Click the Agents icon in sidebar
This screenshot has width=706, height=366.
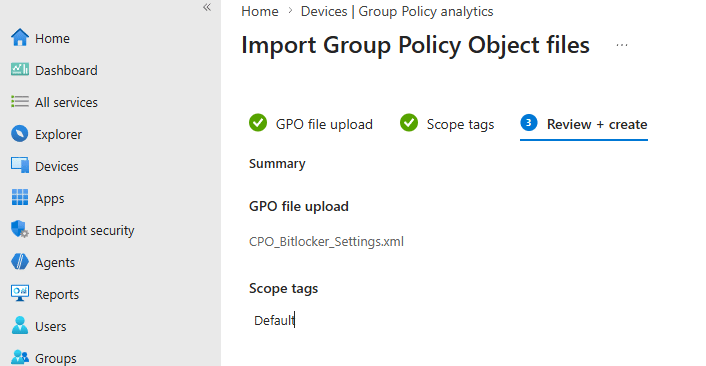20,262
